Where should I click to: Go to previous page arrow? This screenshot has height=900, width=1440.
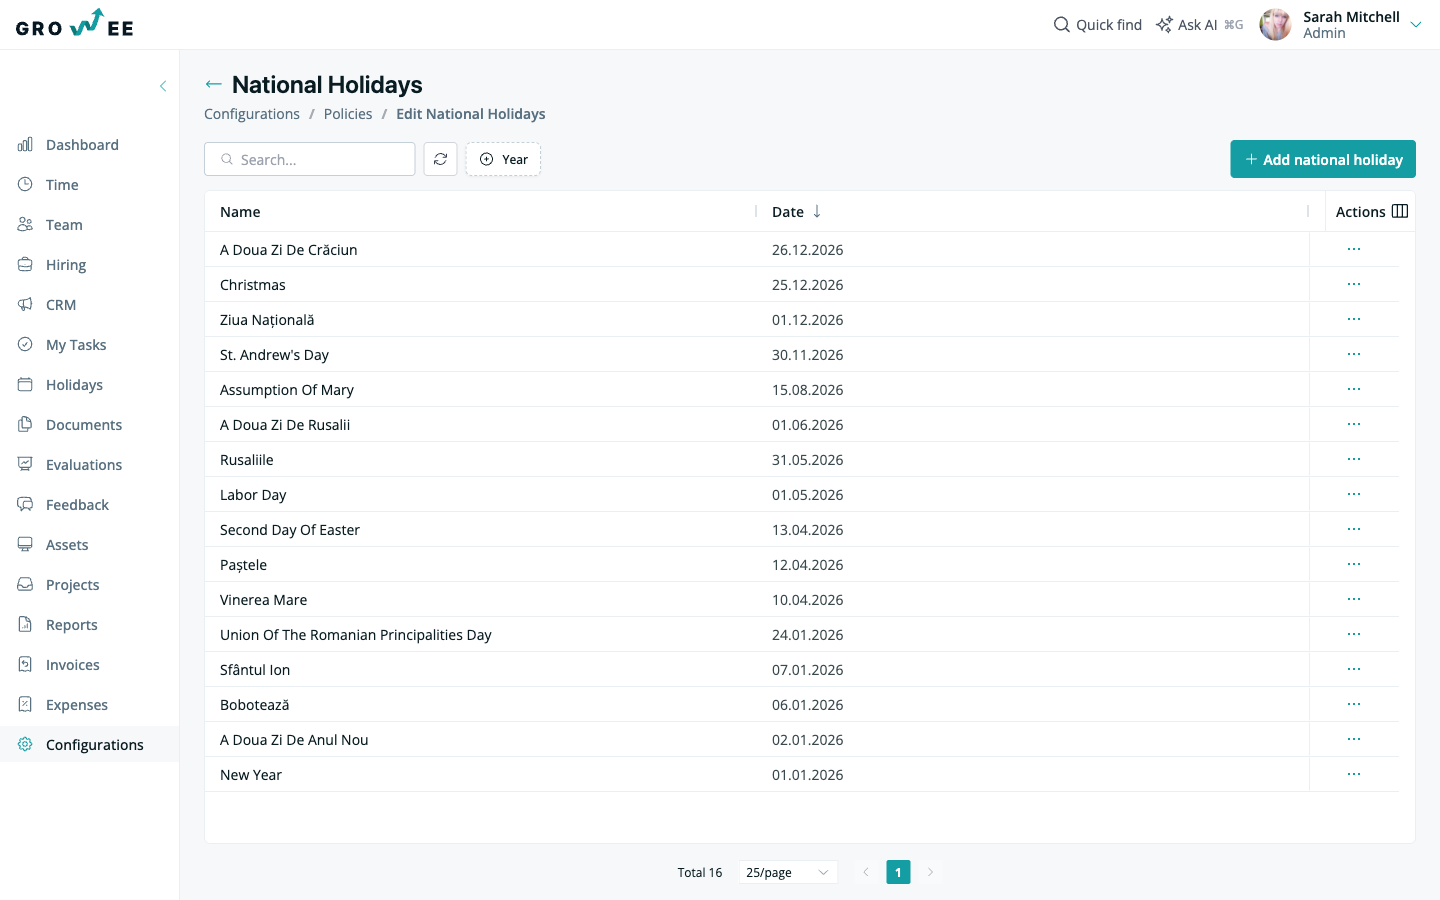tap(866, 872)
